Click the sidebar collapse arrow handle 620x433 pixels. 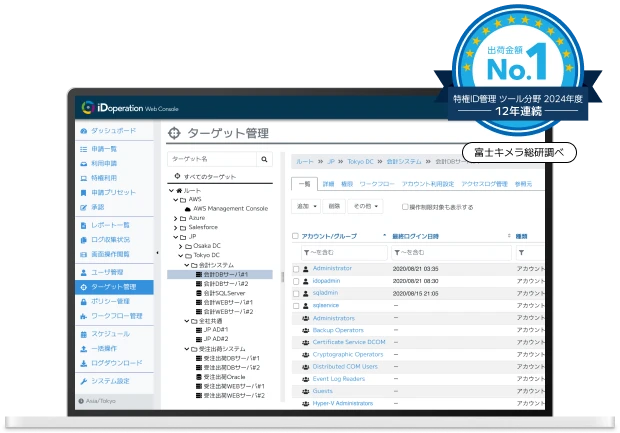157,253
